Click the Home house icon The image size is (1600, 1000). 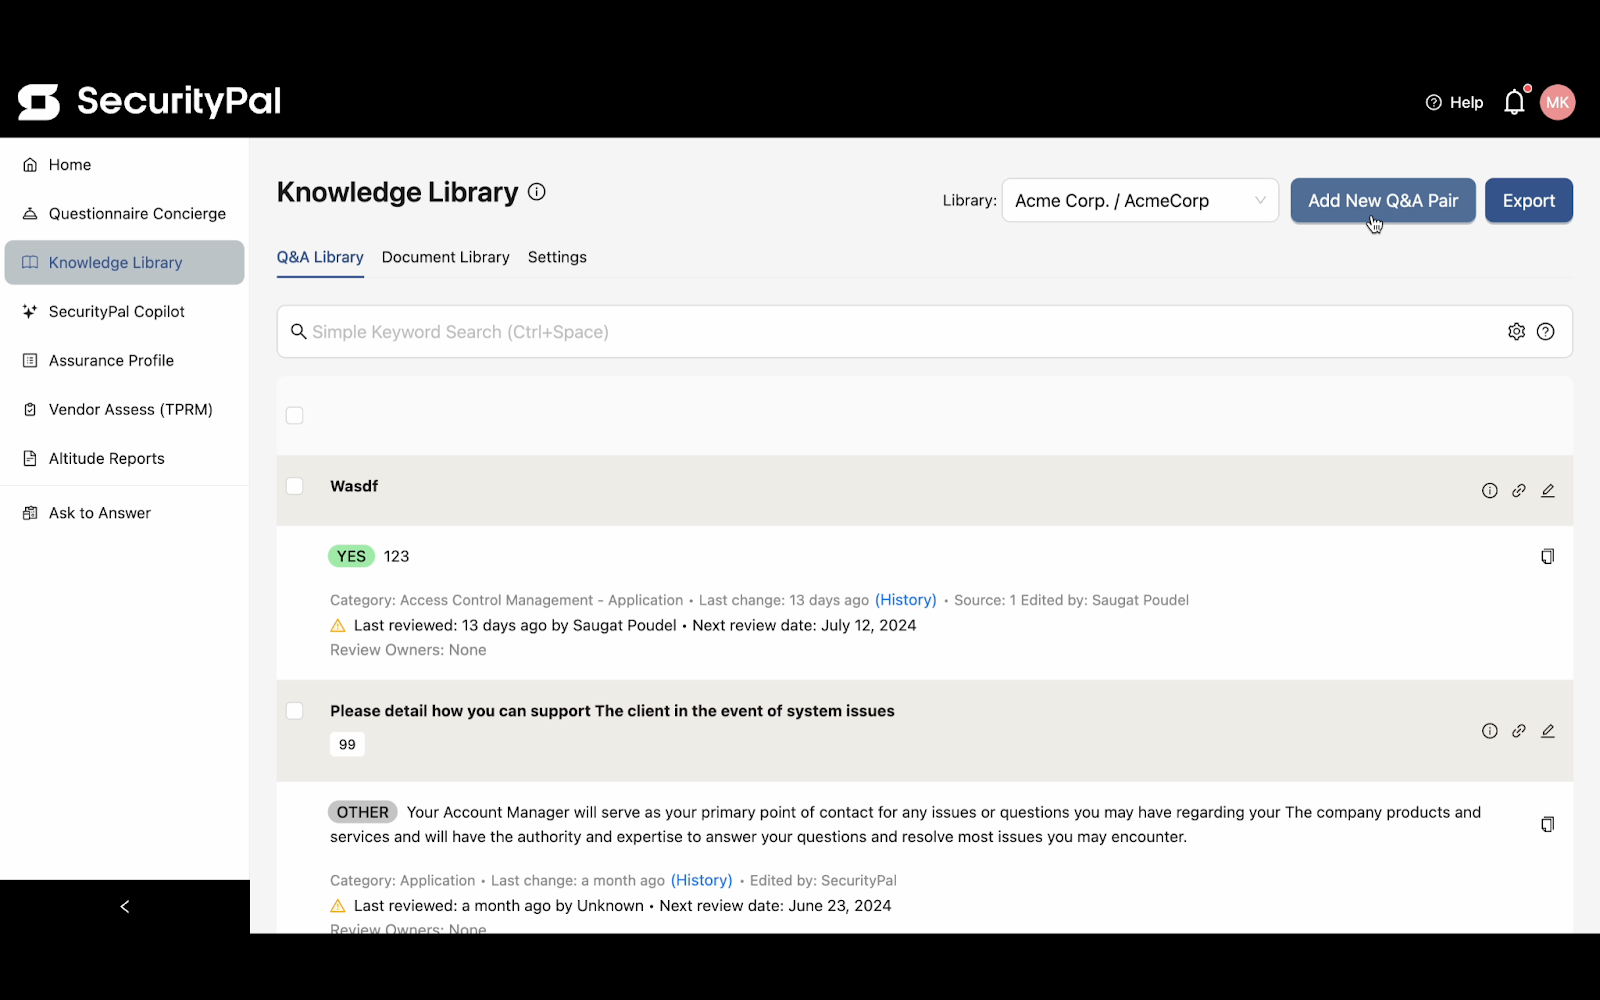(x=30, y=165)
